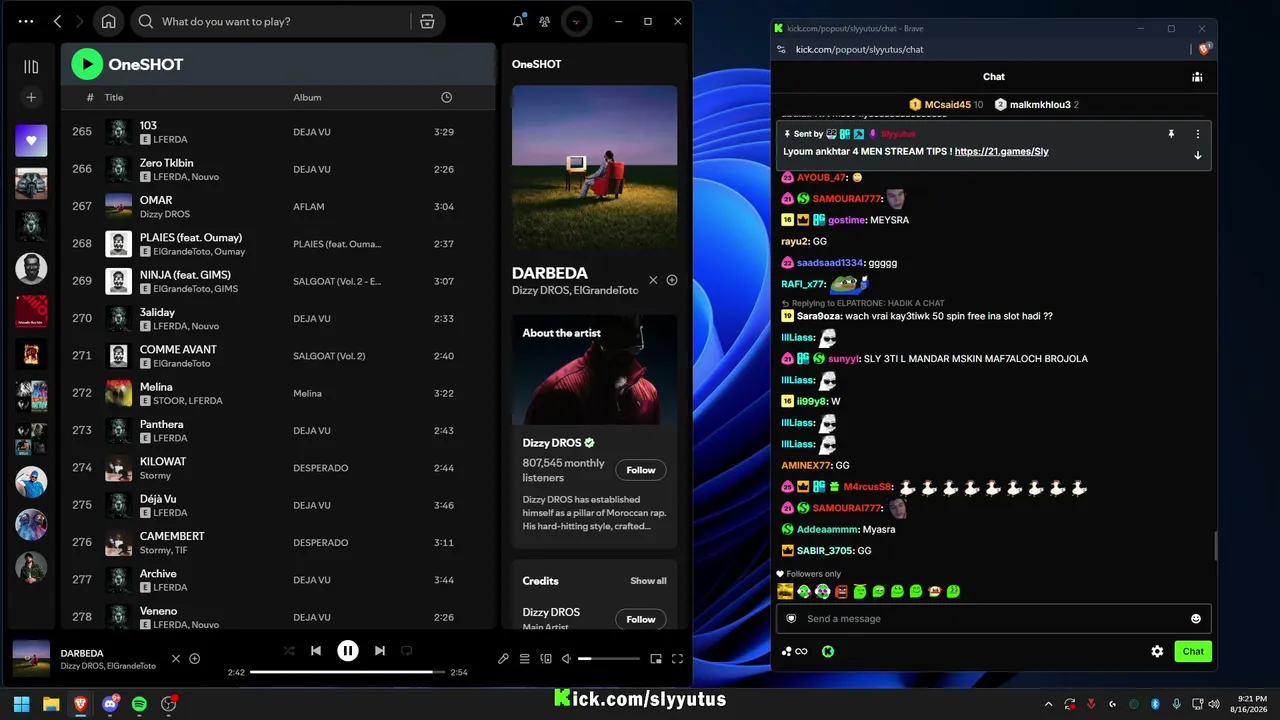Screen dimensions: 1280x720
Task: Open Stormy artist link under KILOWAT
Action: pos(155,476)
